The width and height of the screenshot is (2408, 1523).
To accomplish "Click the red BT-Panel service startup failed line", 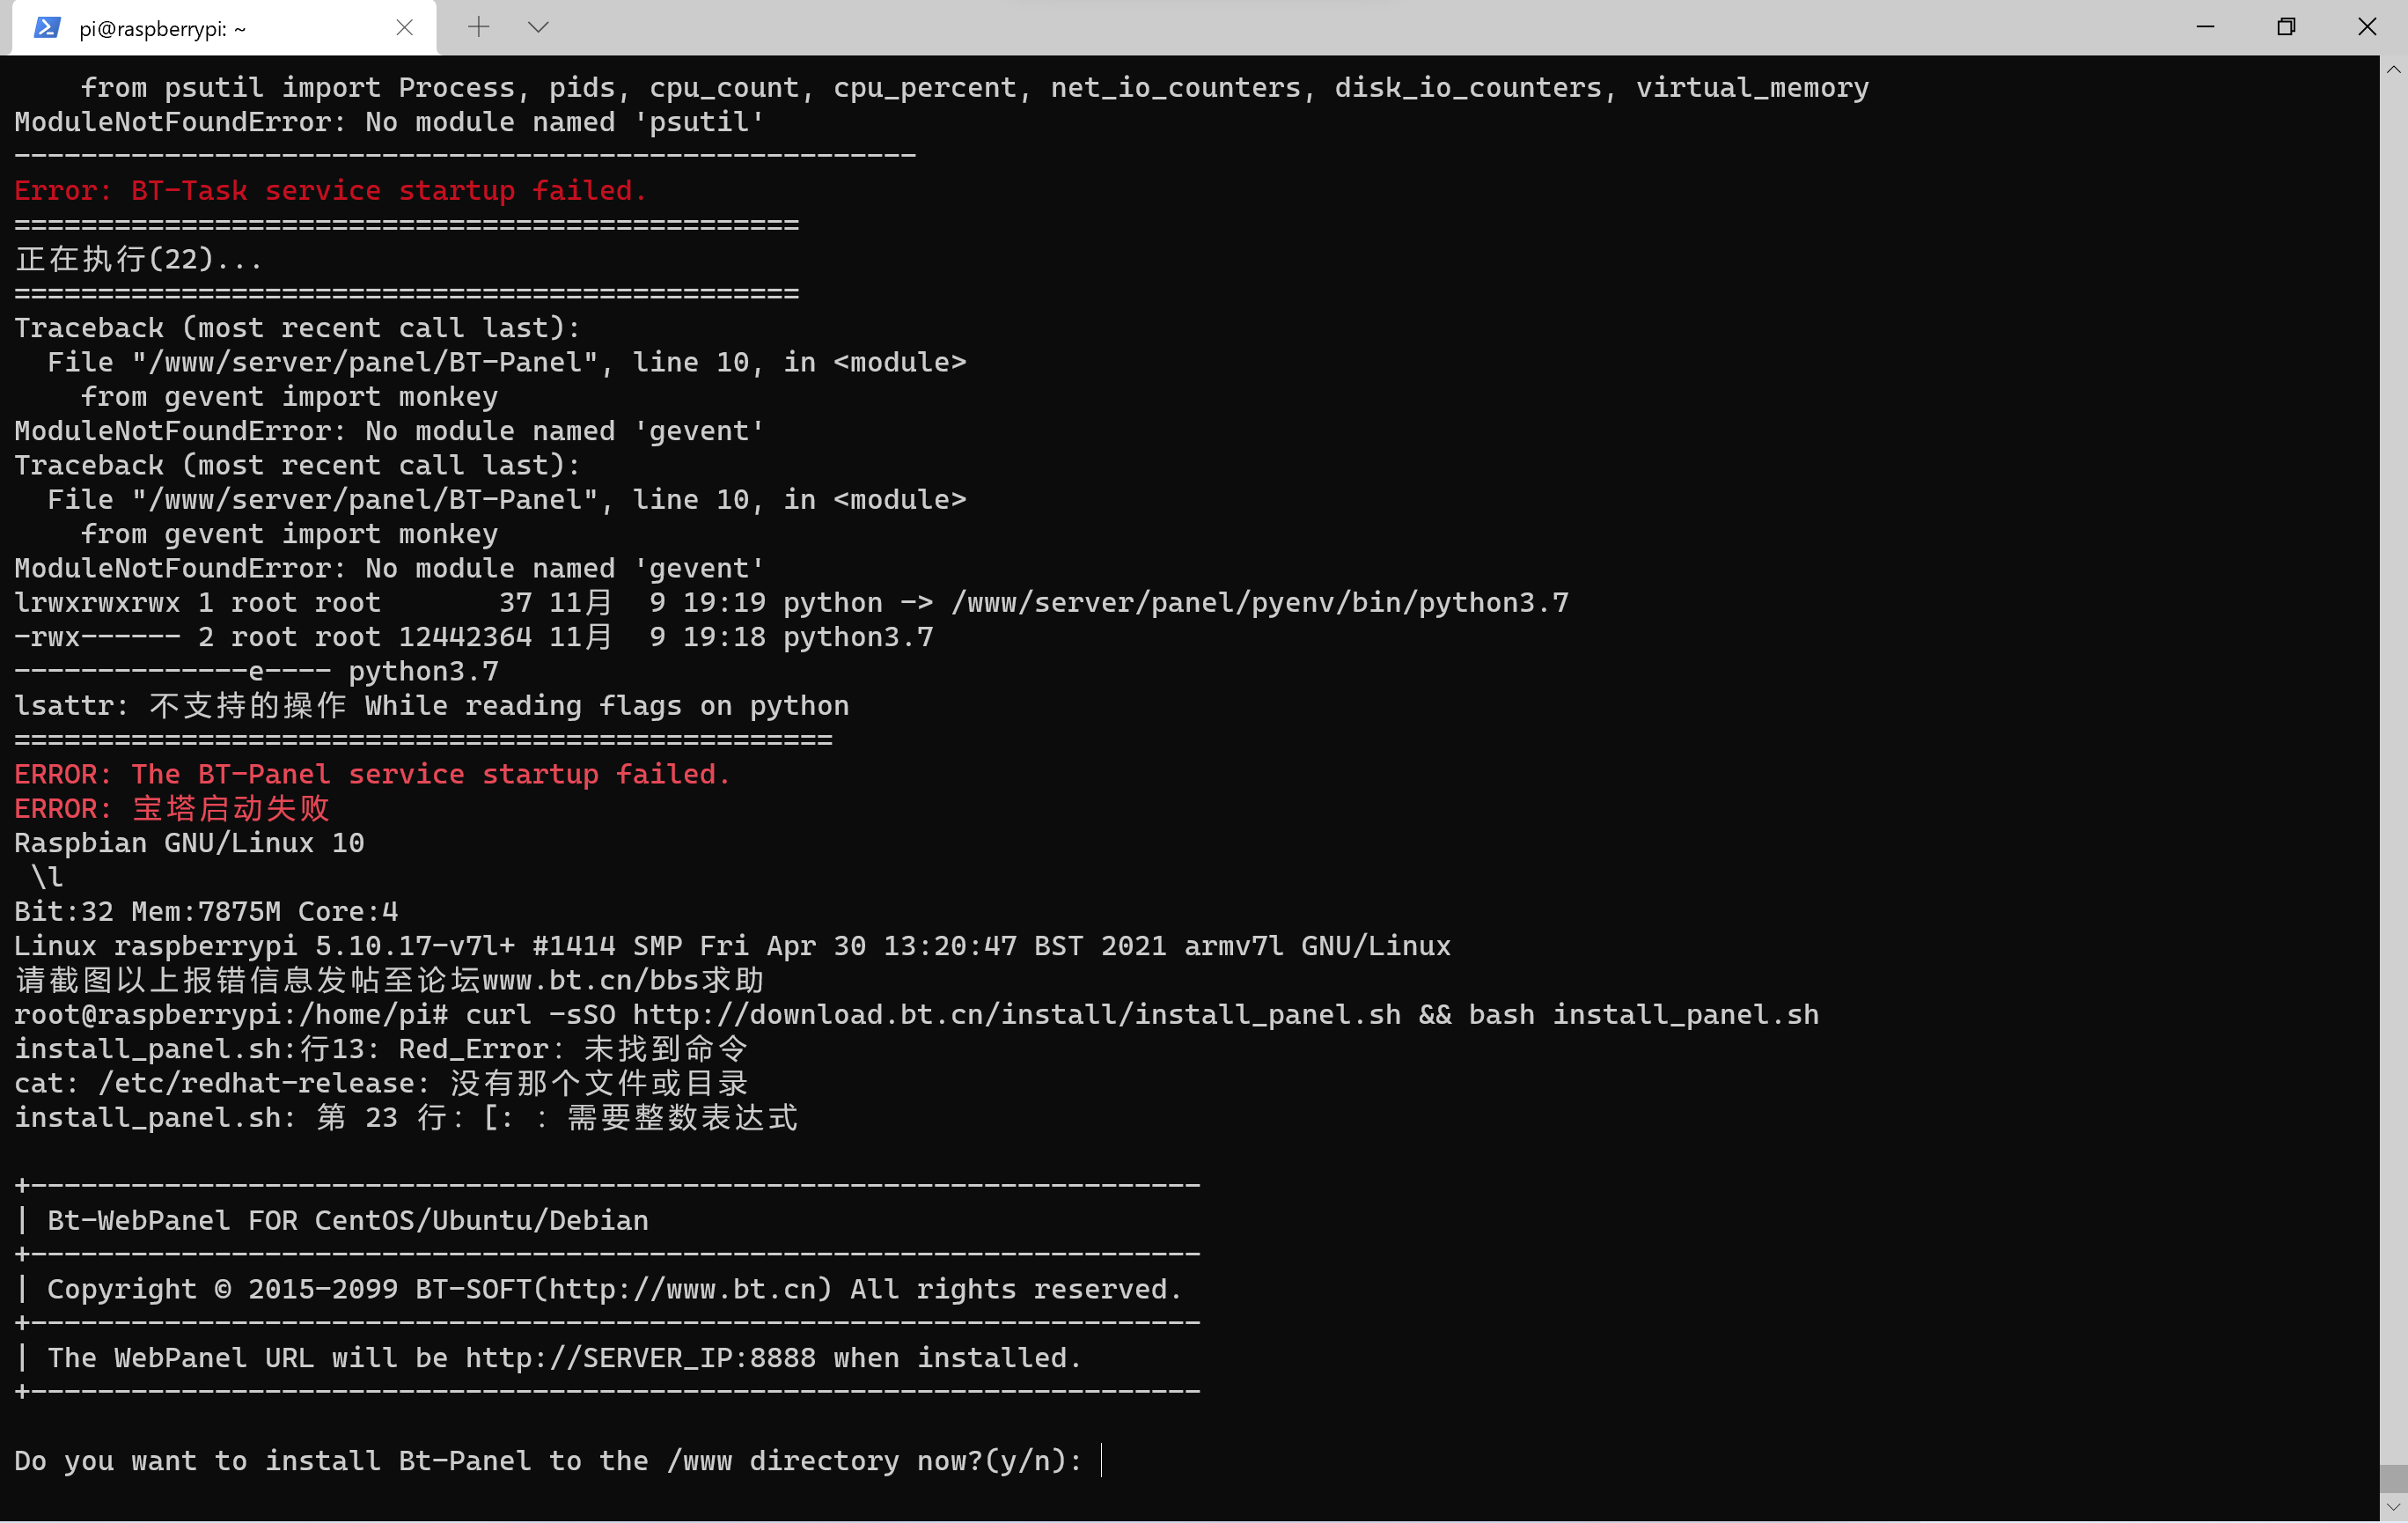I will click(x=372, y=774).
